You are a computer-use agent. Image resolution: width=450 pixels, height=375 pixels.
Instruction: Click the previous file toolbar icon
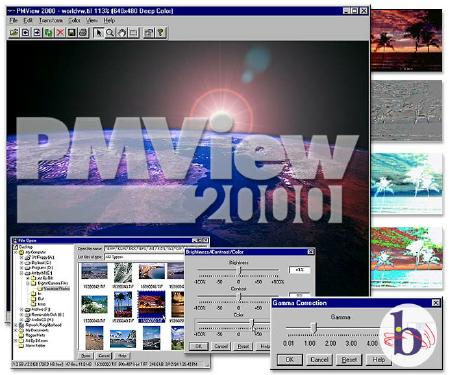click(25, 32)
